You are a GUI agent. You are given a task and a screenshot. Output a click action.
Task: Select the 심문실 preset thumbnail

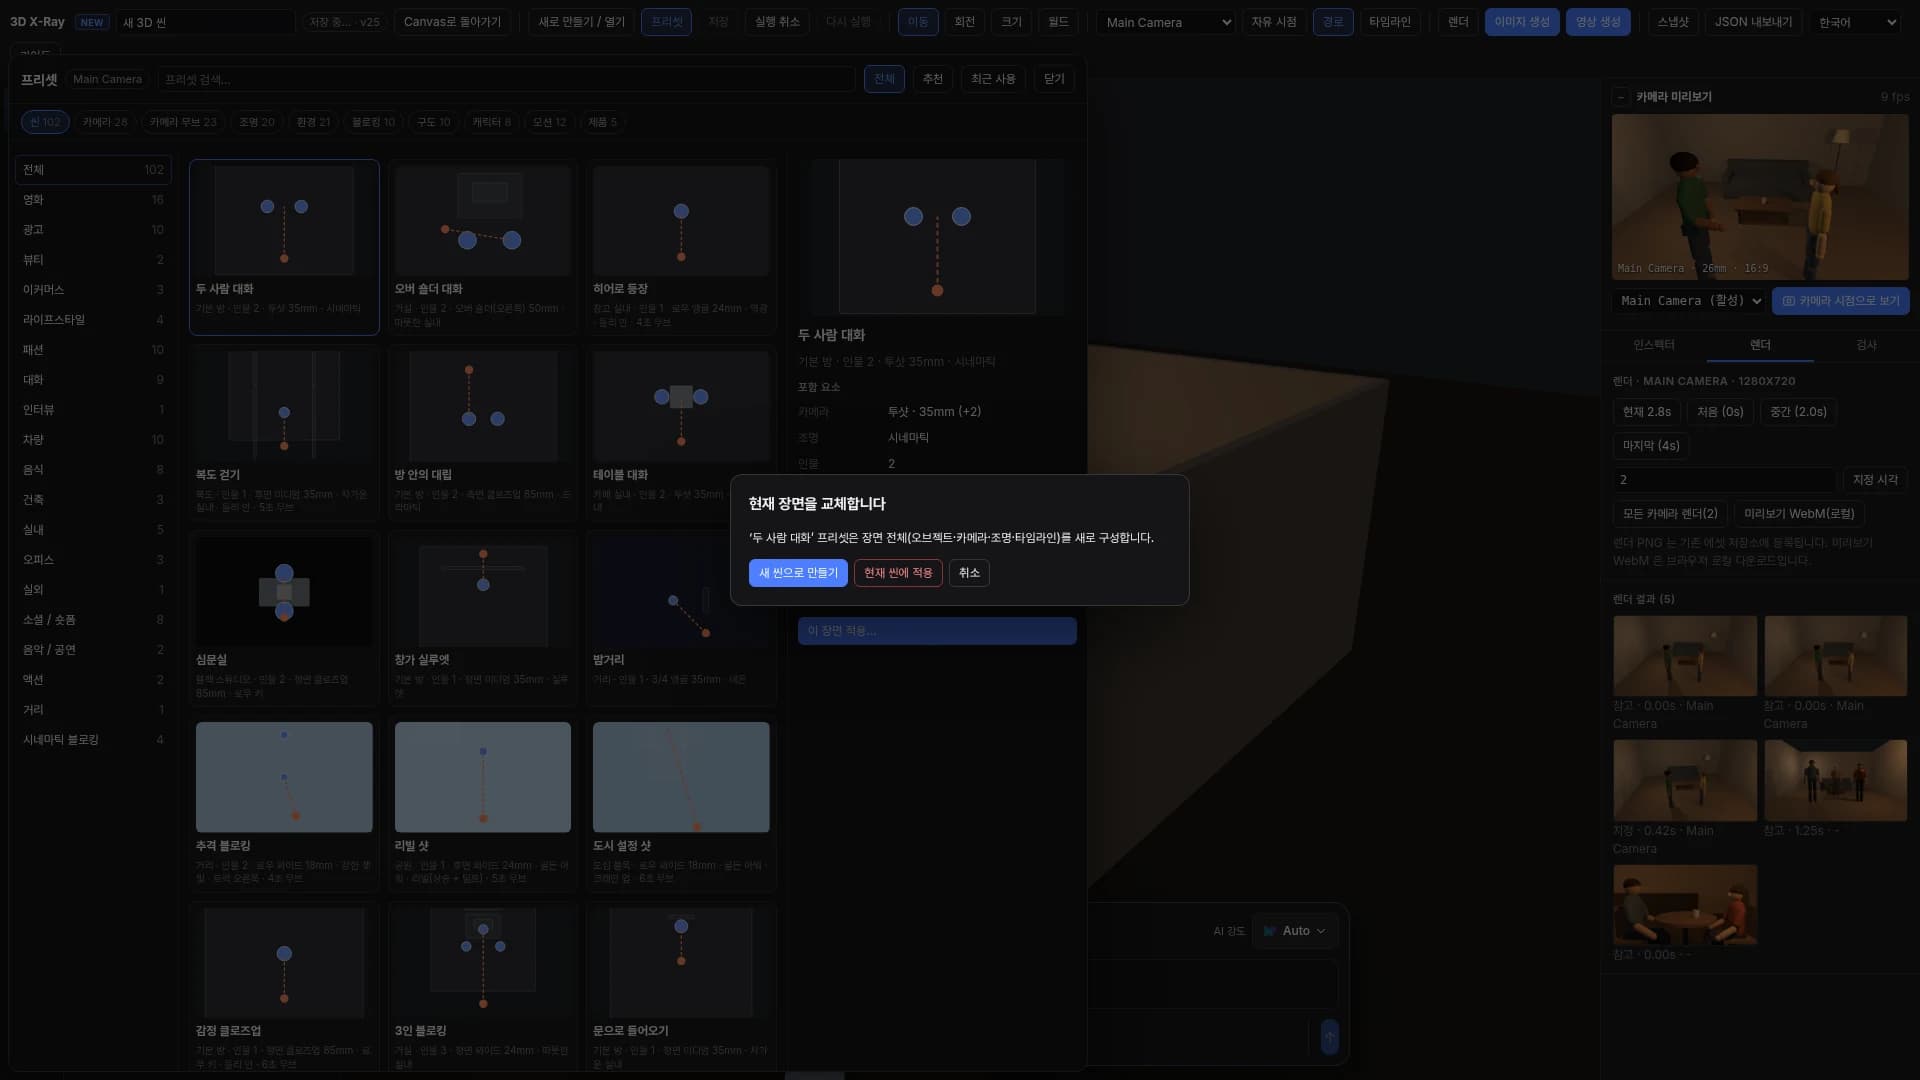[284, 592]
